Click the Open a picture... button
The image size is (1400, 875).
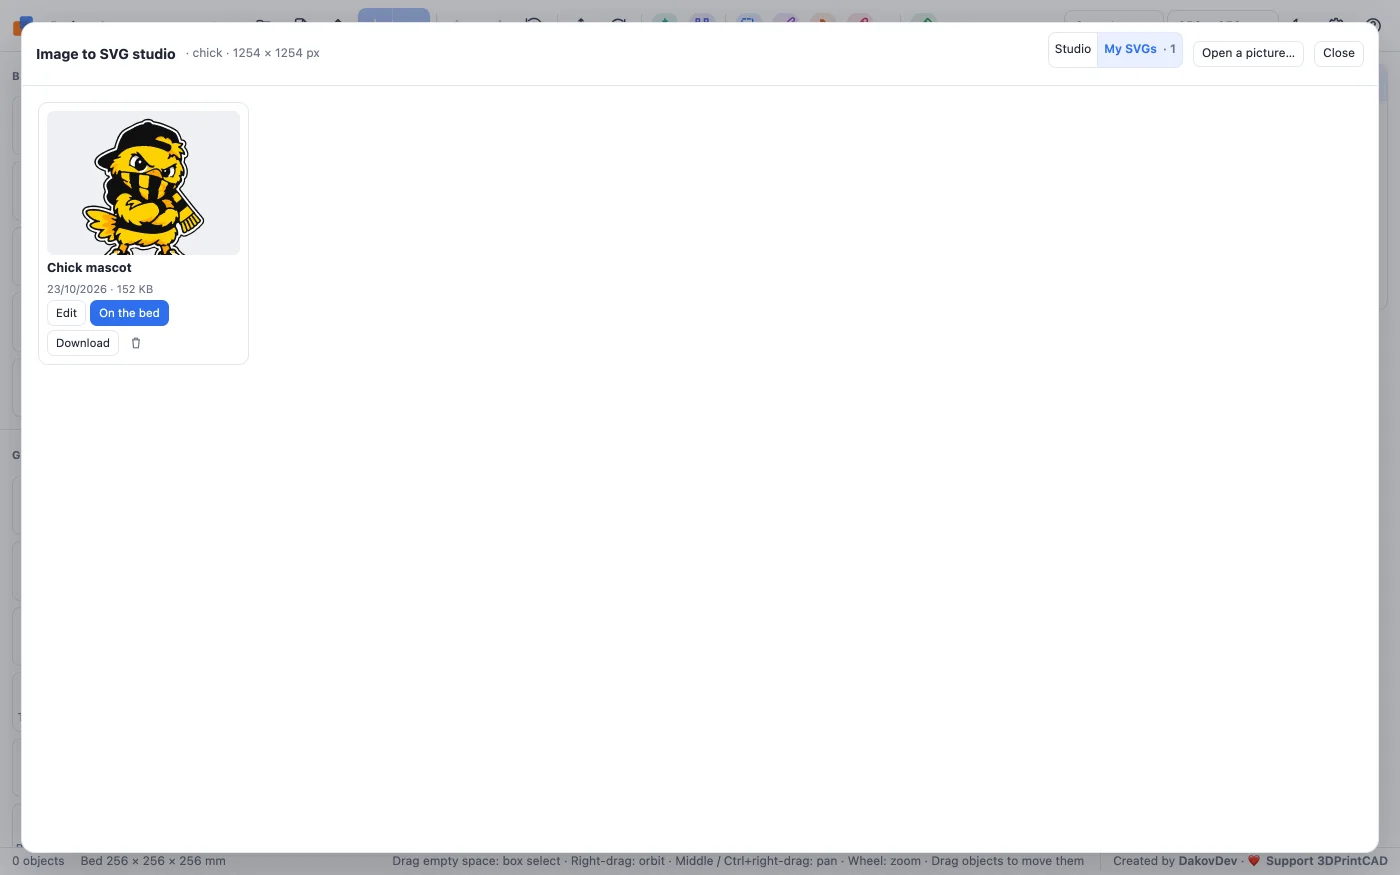(x=1248, y=53)
